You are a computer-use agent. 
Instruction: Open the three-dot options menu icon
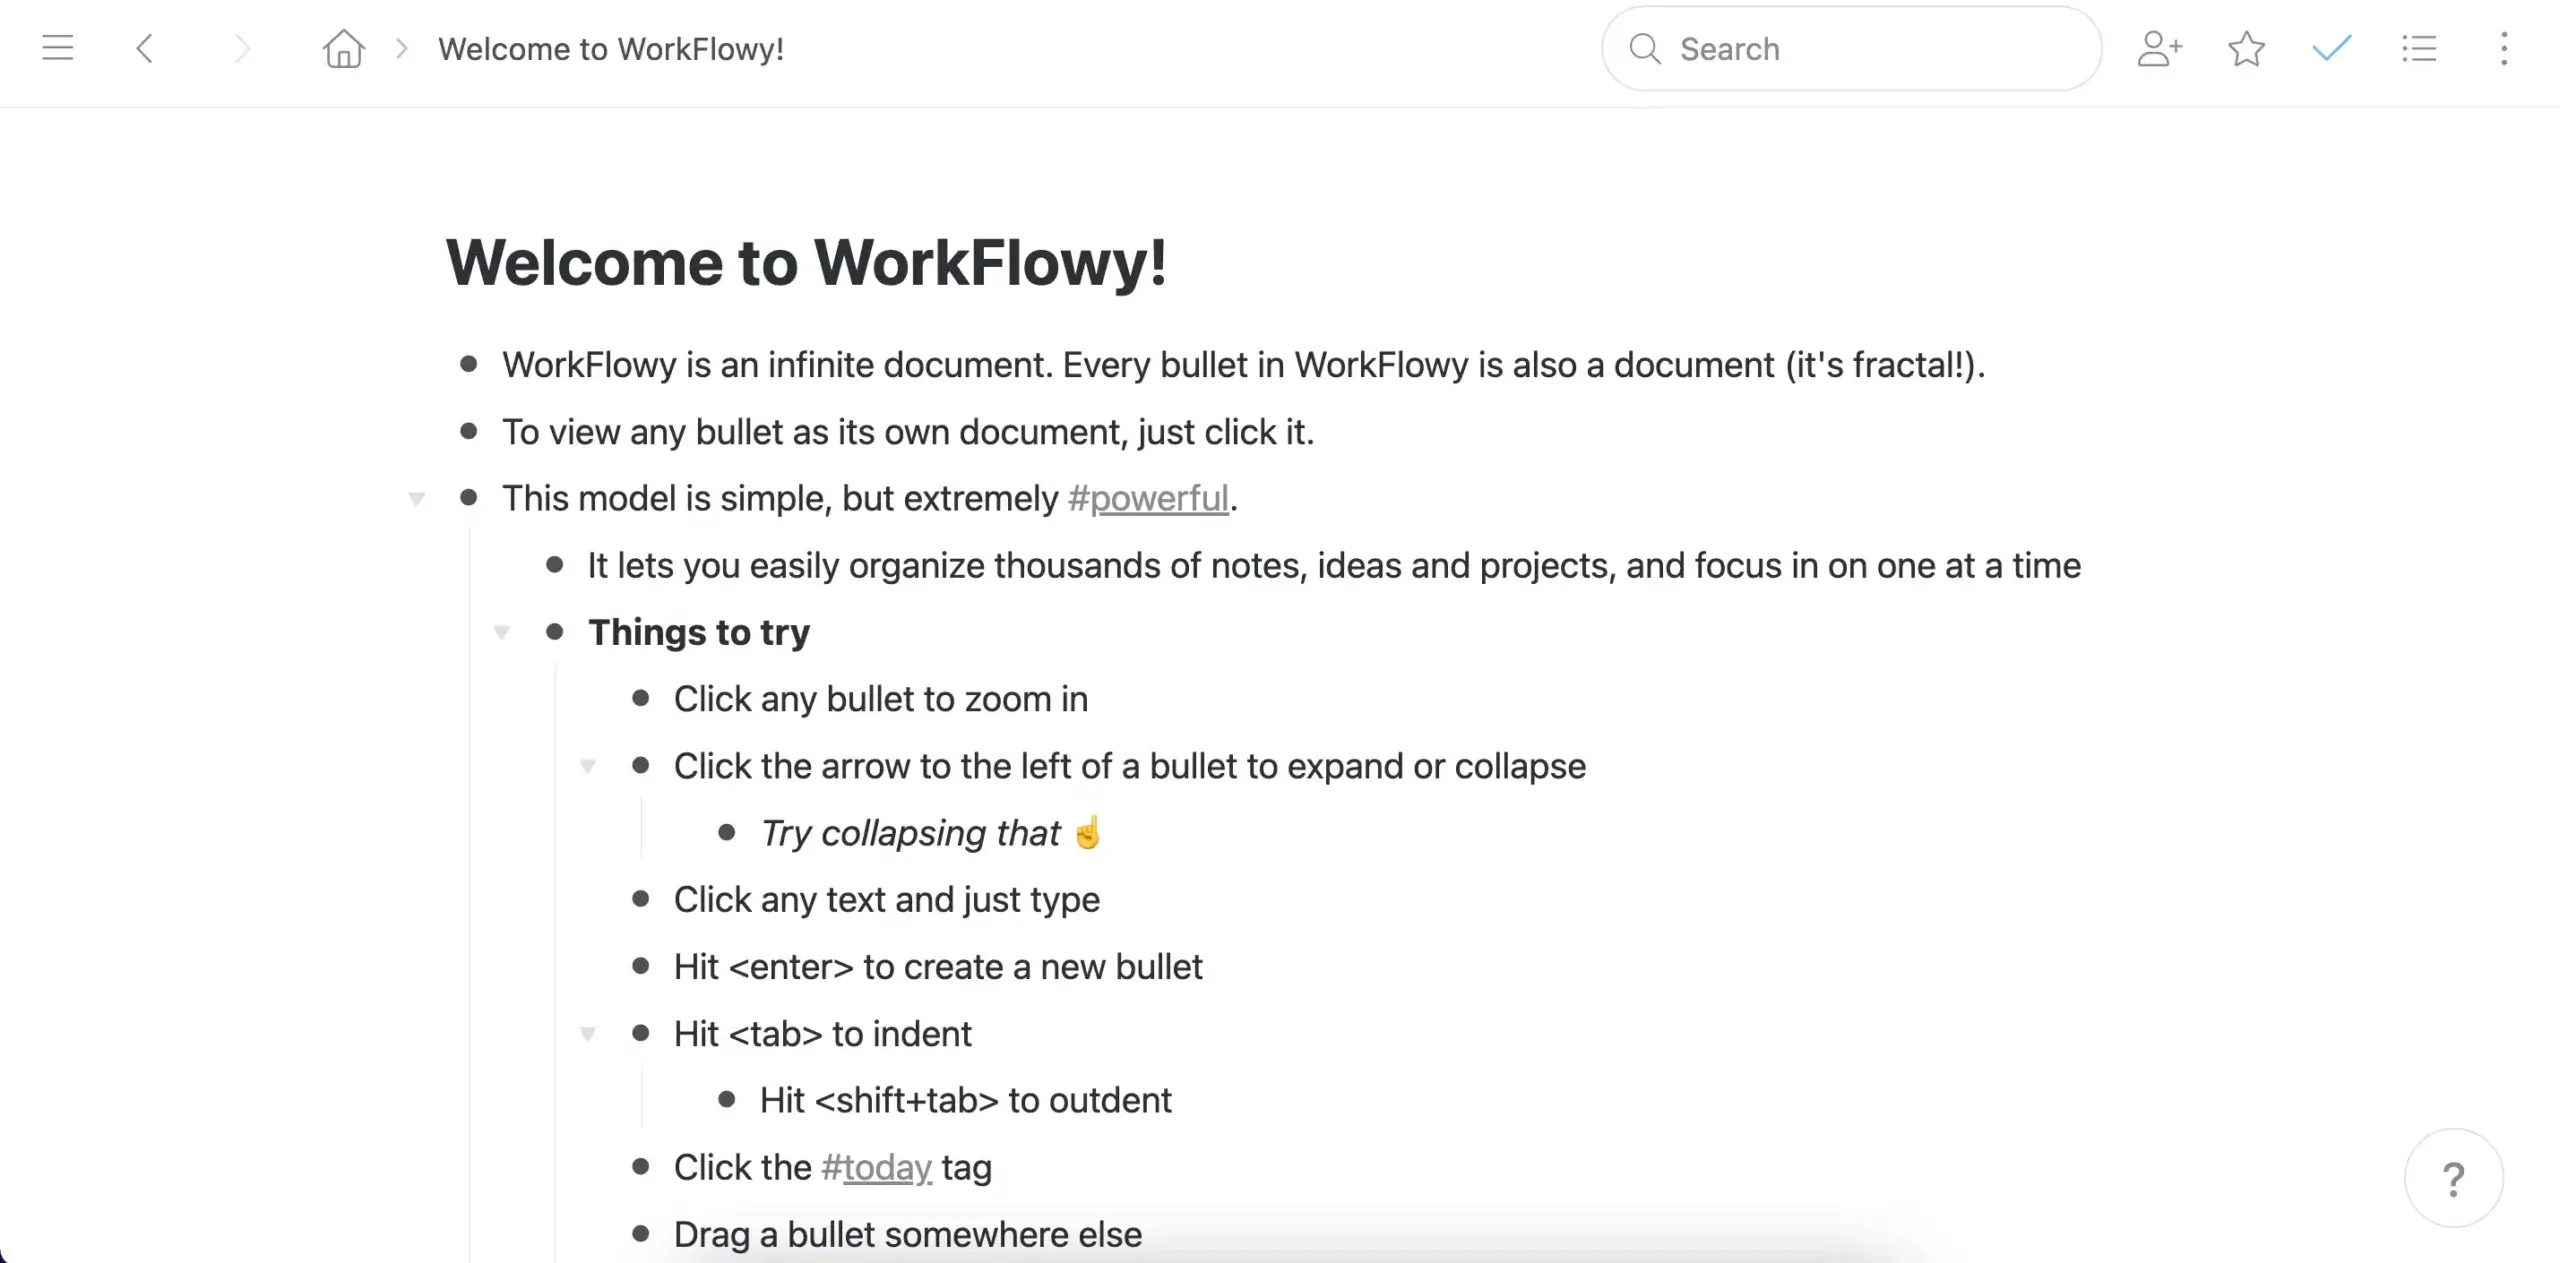click(x=2505, y=47)
